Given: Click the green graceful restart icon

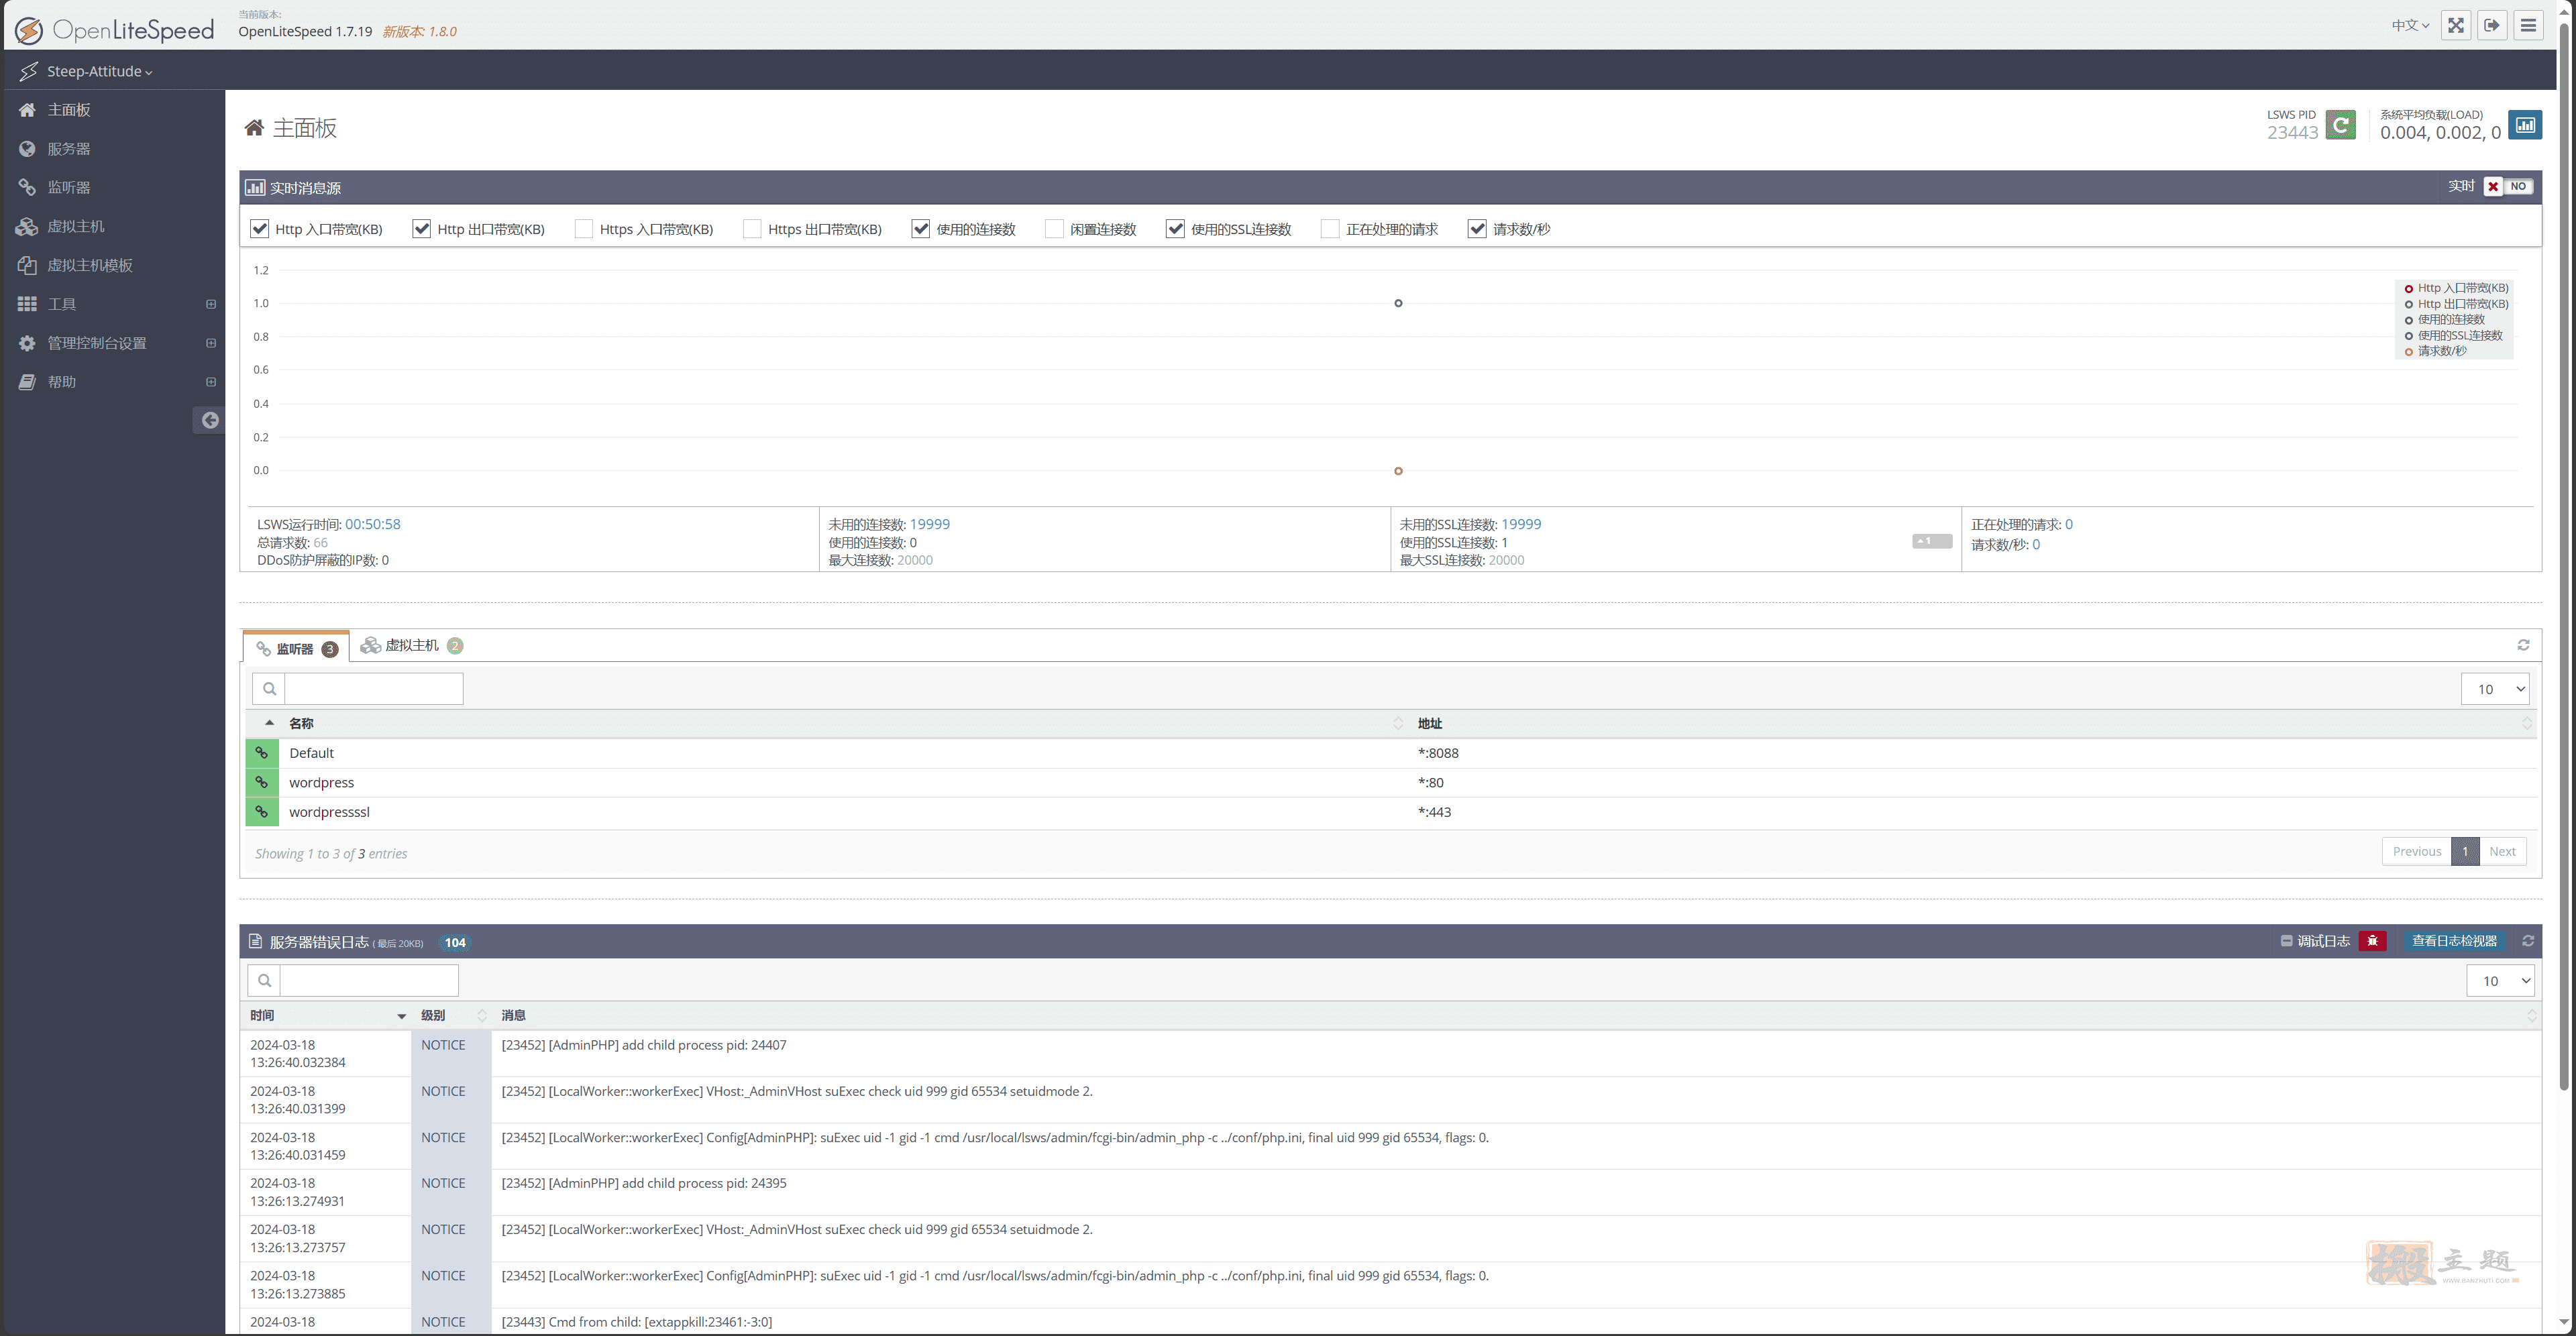Looking at the screenshot, I should coord(2341,125).
